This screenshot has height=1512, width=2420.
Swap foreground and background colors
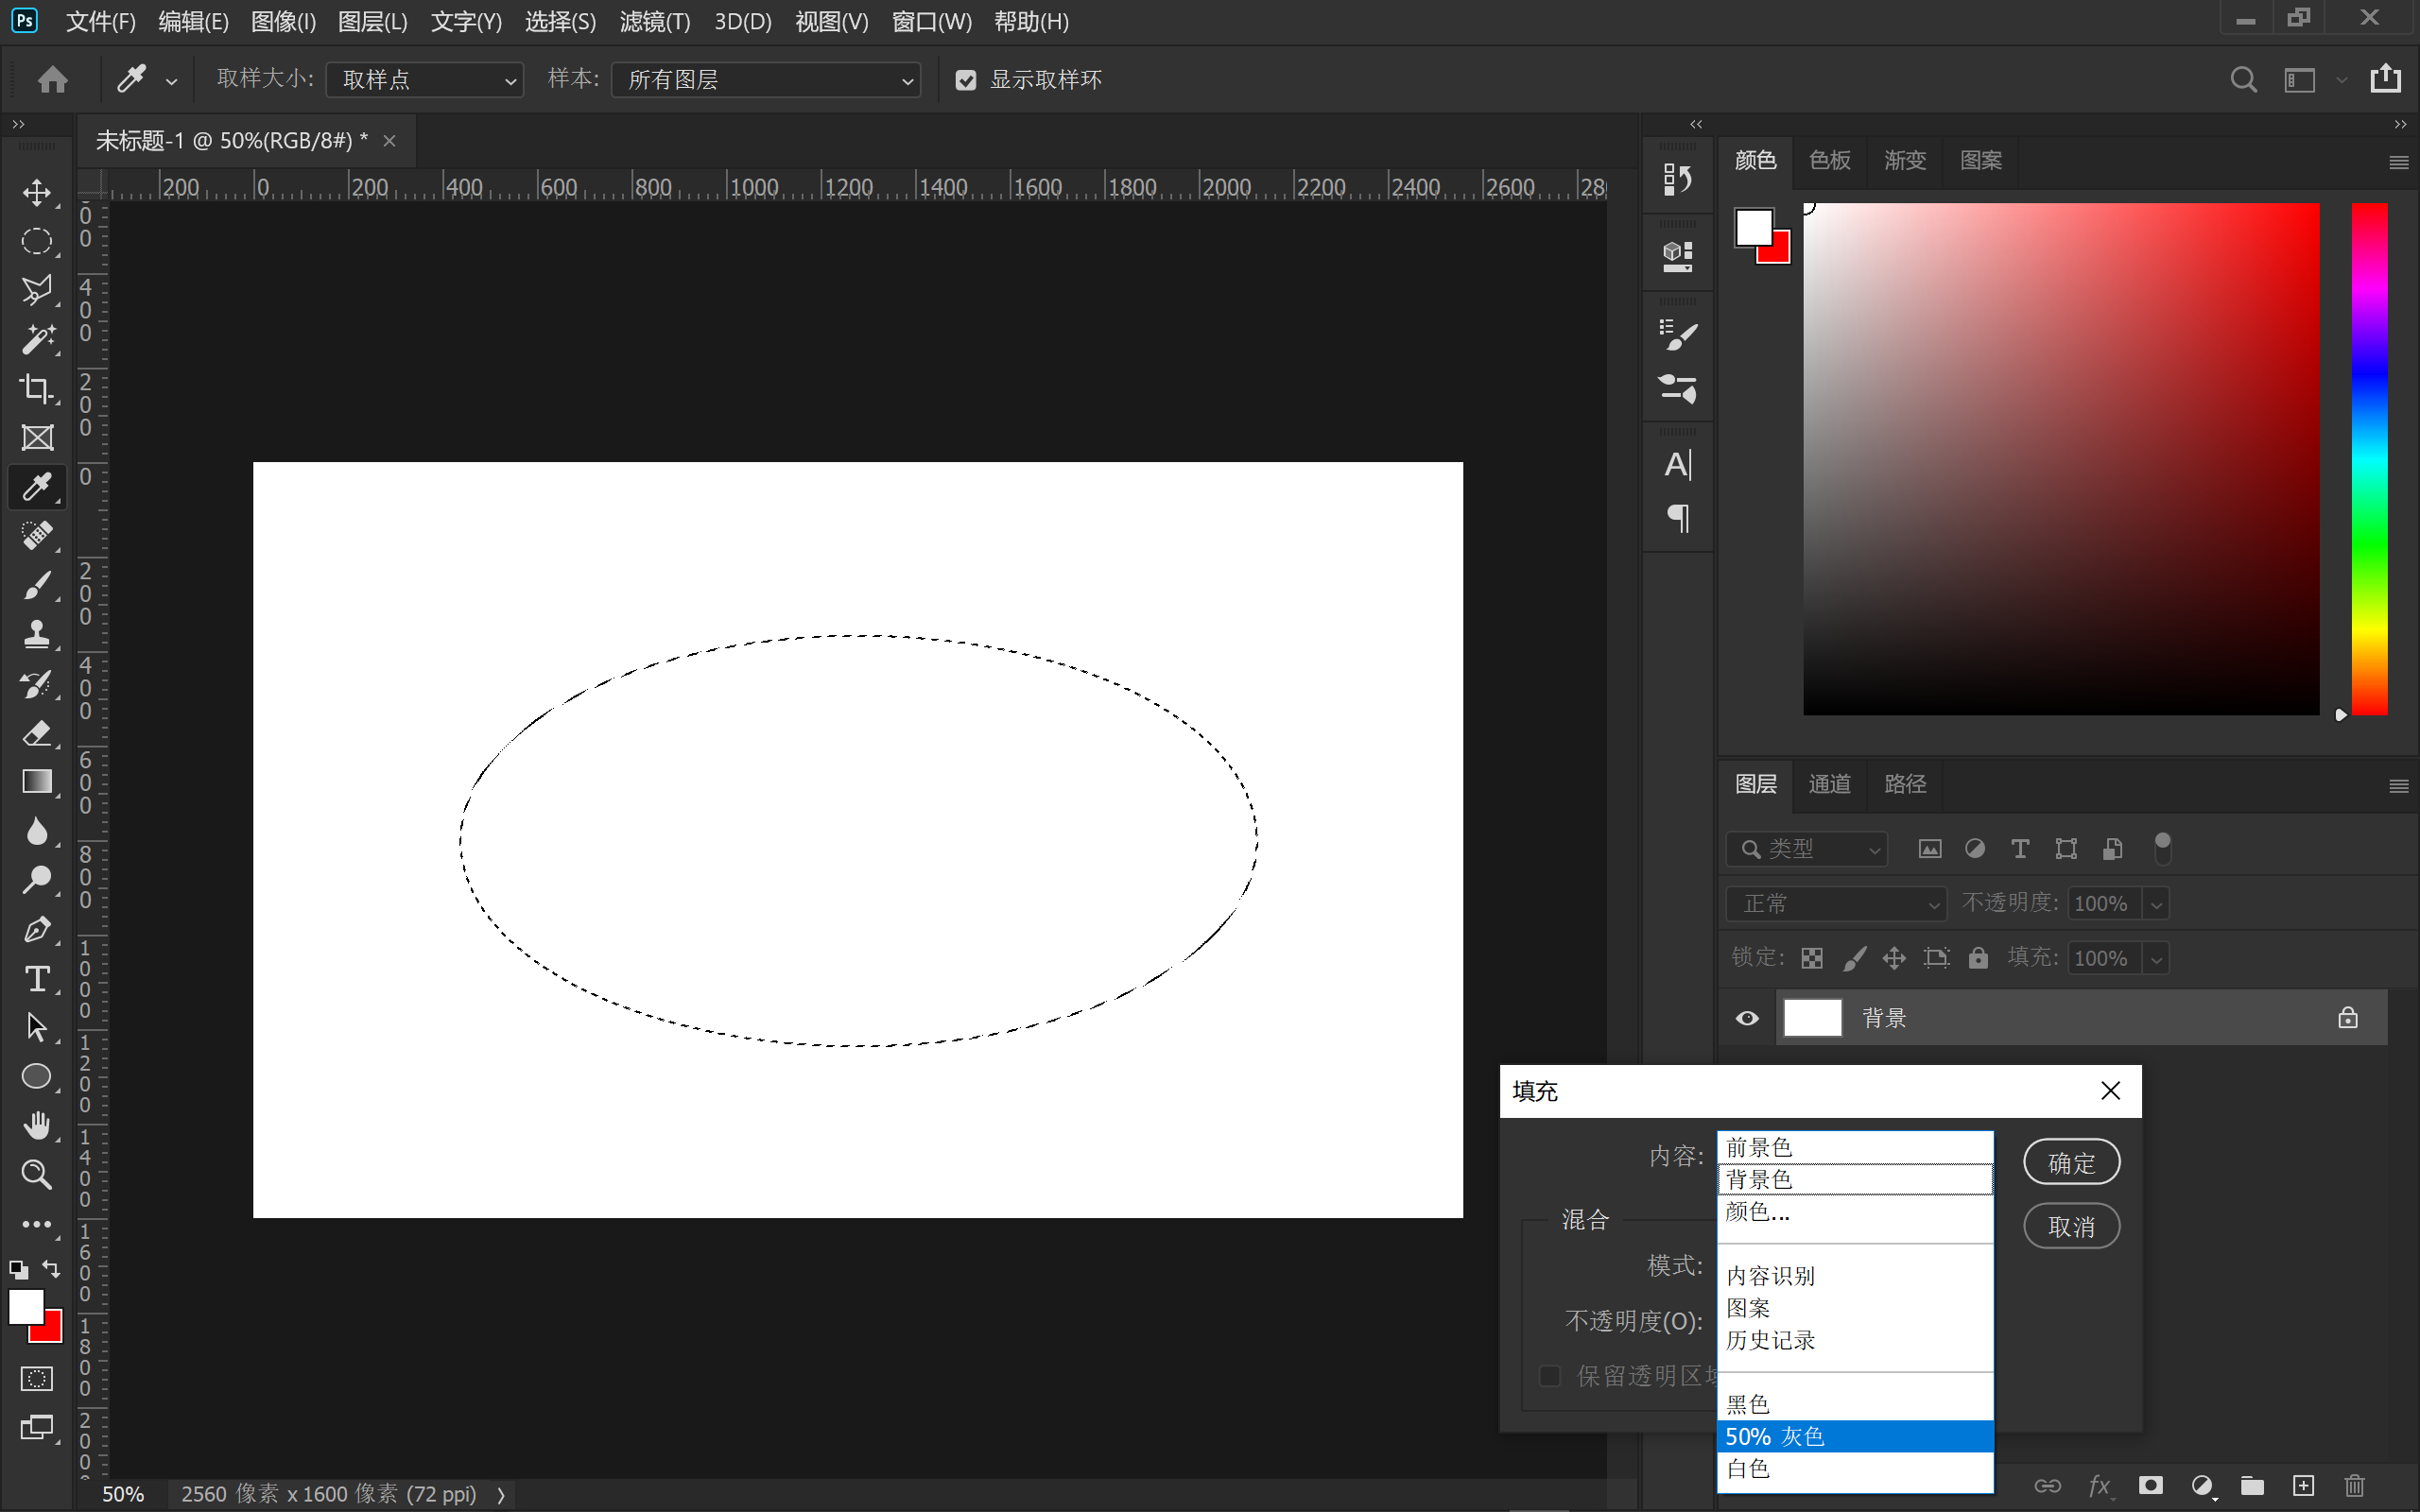tap(51, 1270)
